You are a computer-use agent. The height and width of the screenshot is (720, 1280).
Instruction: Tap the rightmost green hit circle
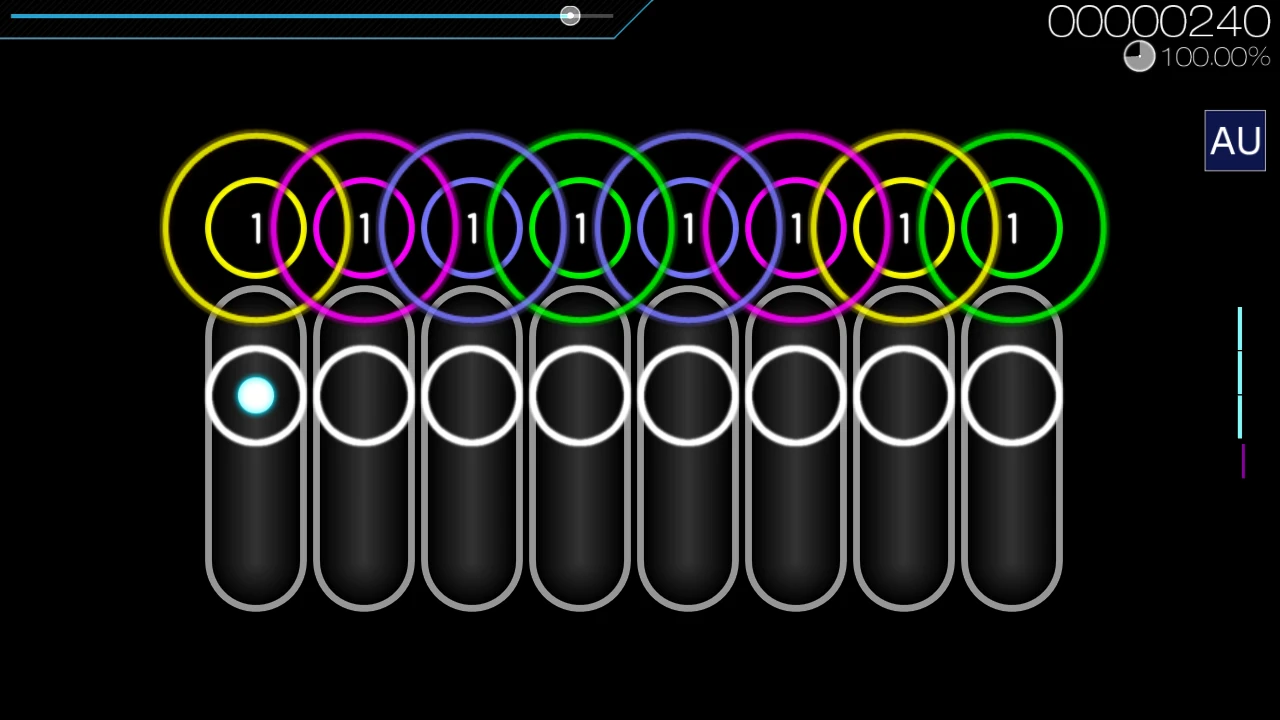click(x=1012, y=229)
